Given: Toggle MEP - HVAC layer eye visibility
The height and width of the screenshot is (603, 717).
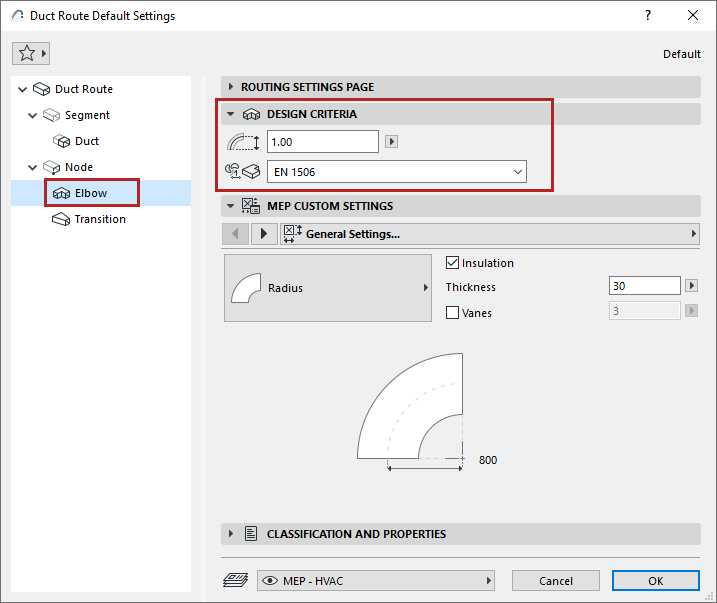Looking at the screenshot, I should tap(270, 581).
